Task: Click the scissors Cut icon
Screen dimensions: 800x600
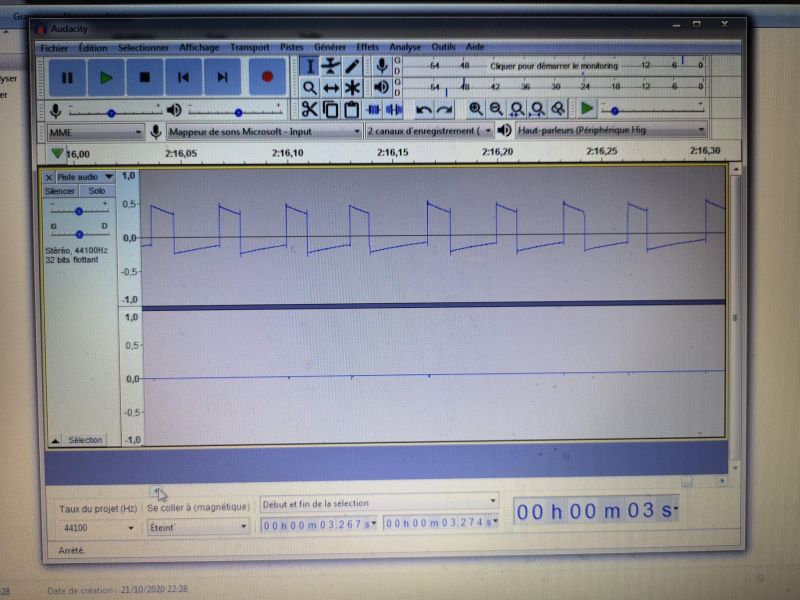Action: click(x=309, y=109)
